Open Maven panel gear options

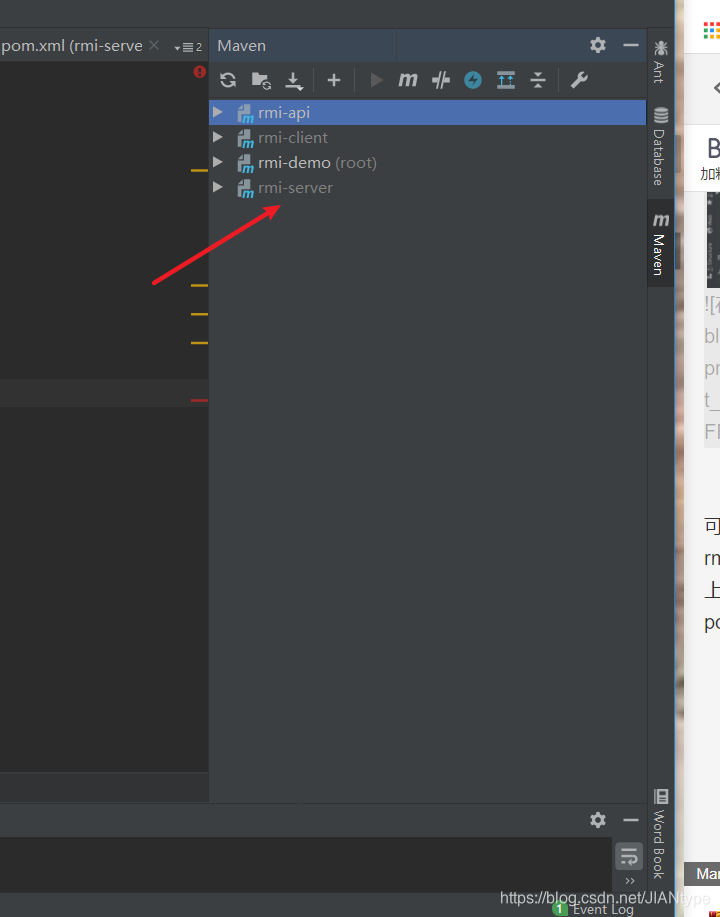click(598, 45)
